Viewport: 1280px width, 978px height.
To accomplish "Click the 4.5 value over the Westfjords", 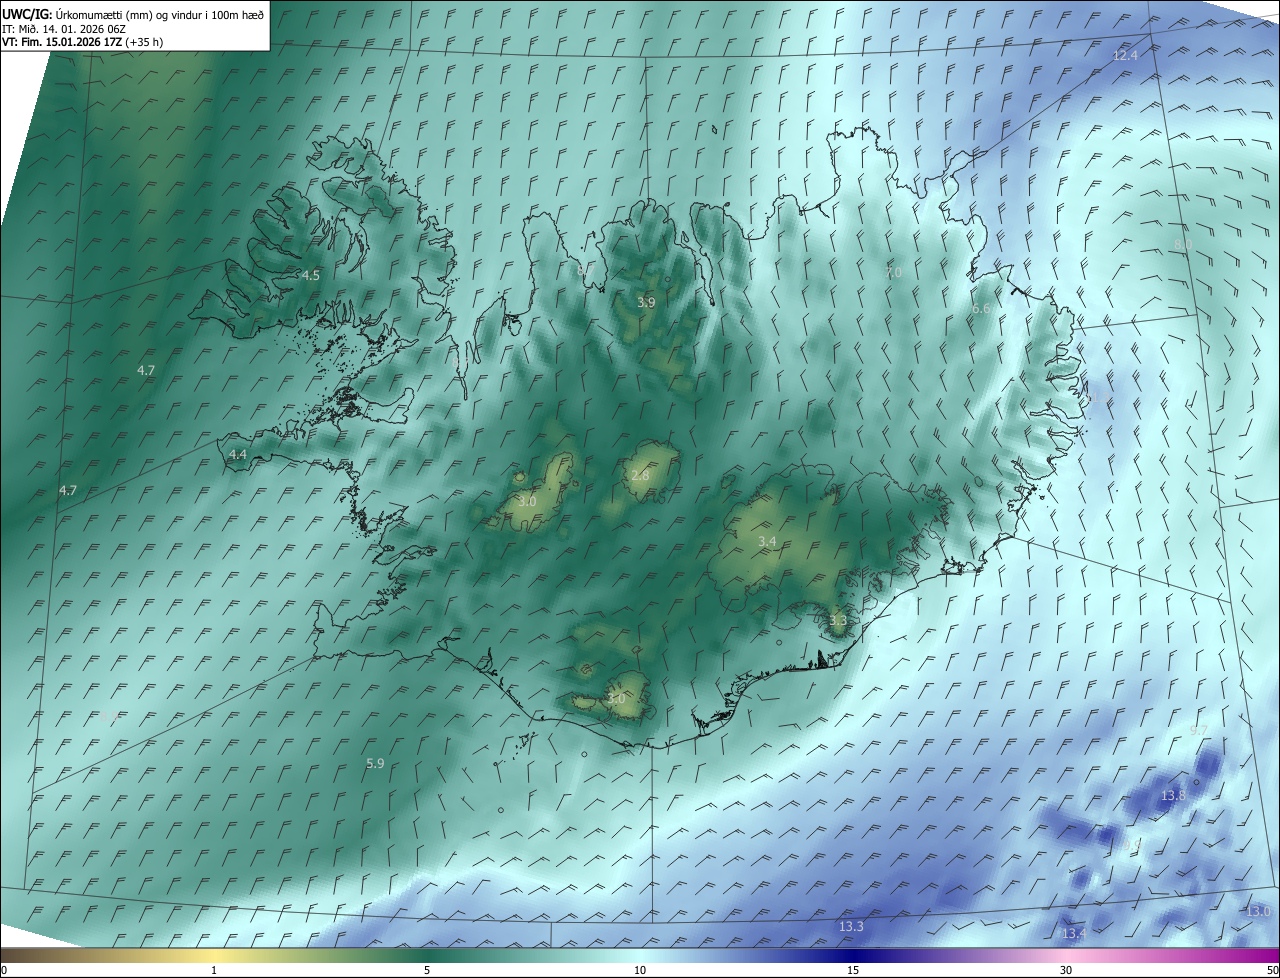I will click(x=310, y=274).
